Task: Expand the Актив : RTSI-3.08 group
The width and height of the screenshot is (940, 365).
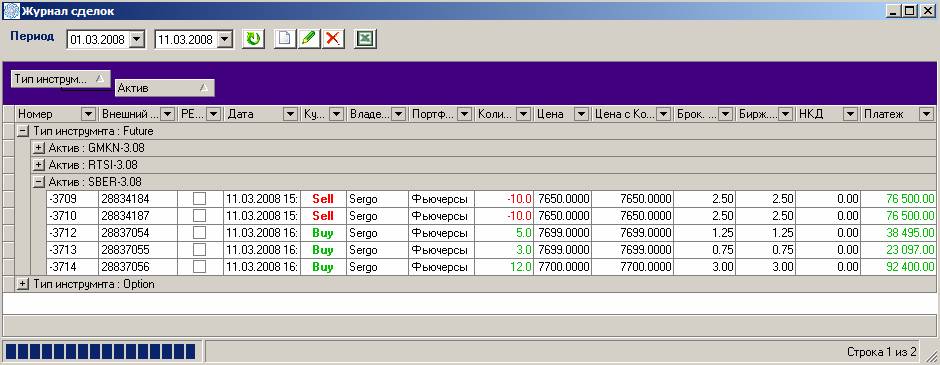Action: click(x=39, y=164)
